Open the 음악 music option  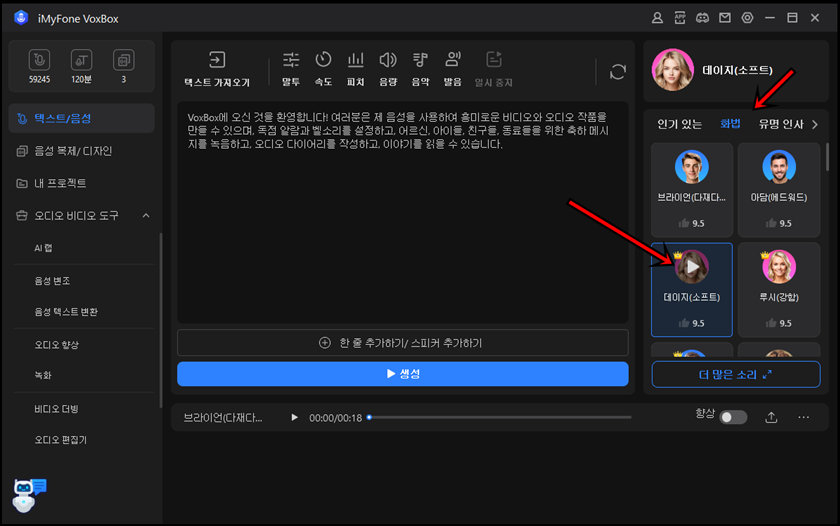[x=420, y=69]
